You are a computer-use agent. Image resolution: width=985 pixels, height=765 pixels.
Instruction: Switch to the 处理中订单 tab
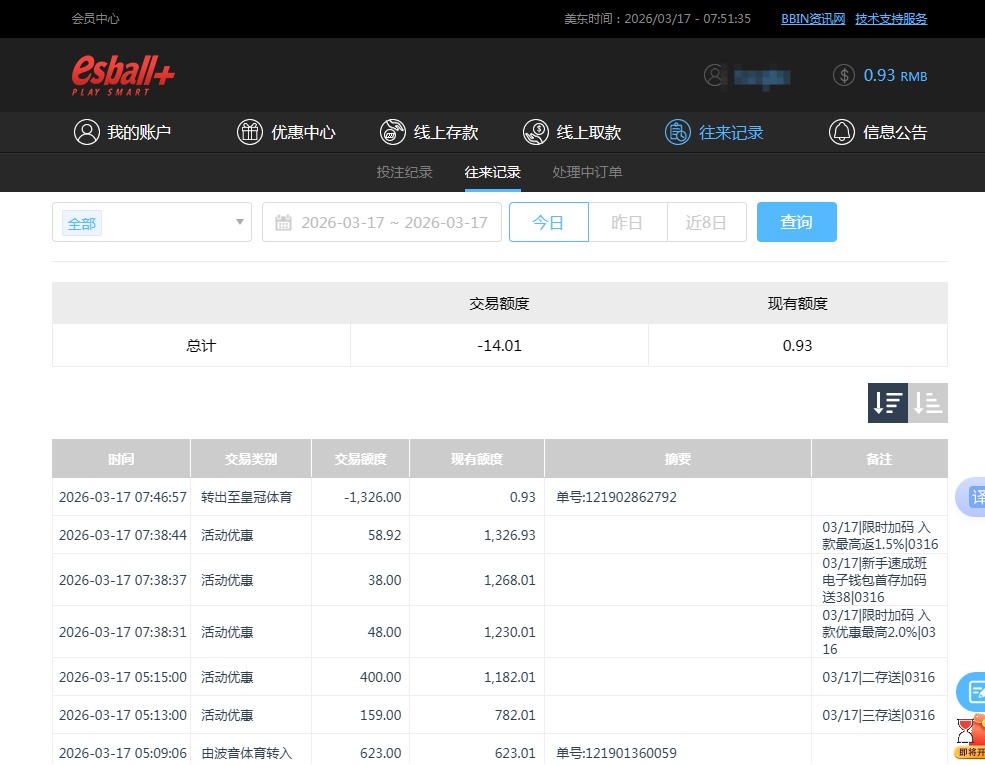click(587, 172)
